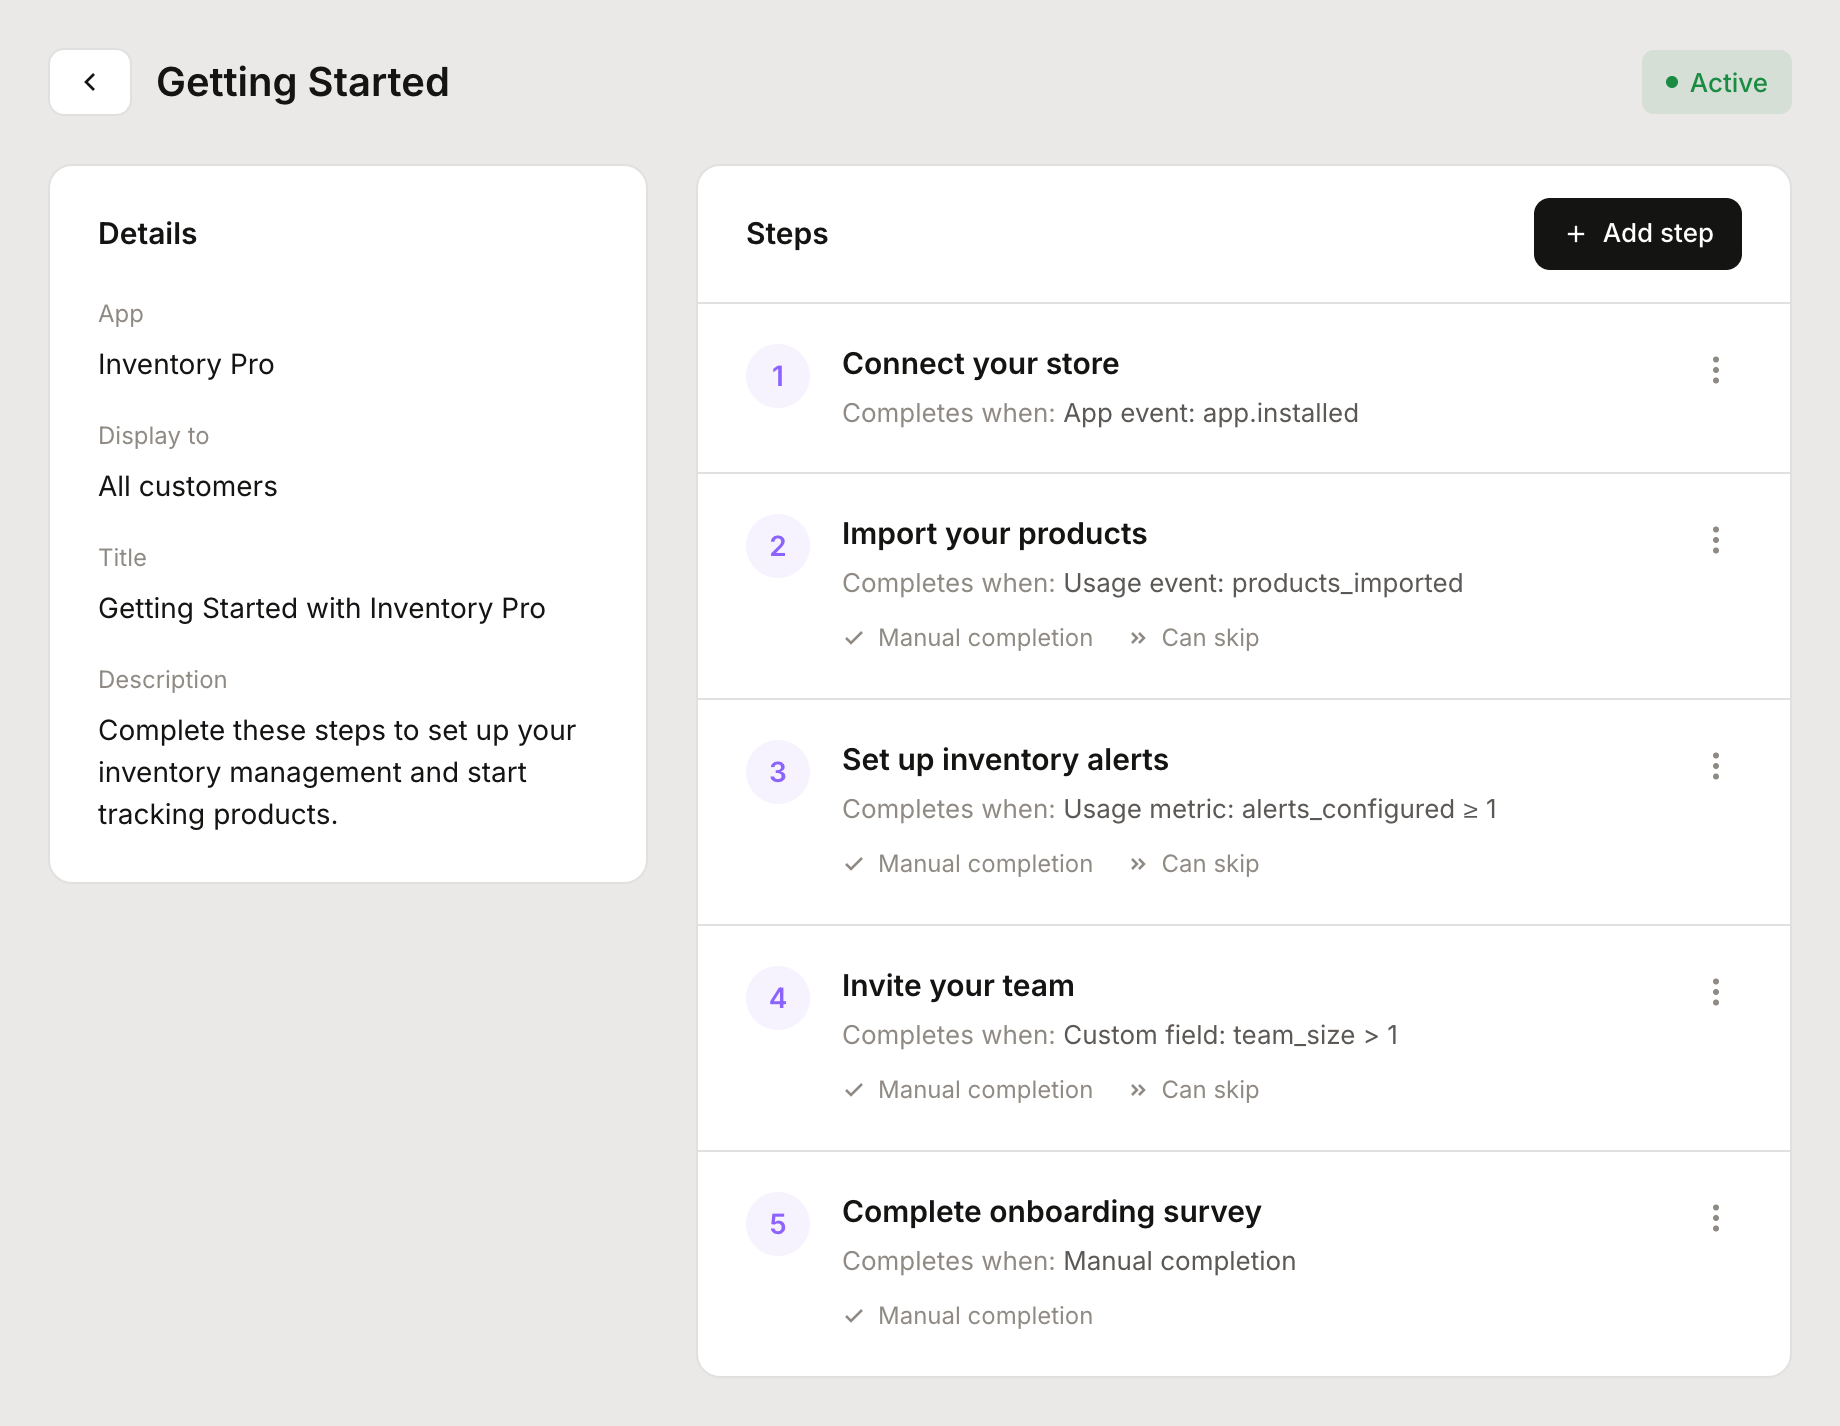This screenshot has height=1426, width=1840.
Task: Click the Details panel header
Action: point(147,233)
